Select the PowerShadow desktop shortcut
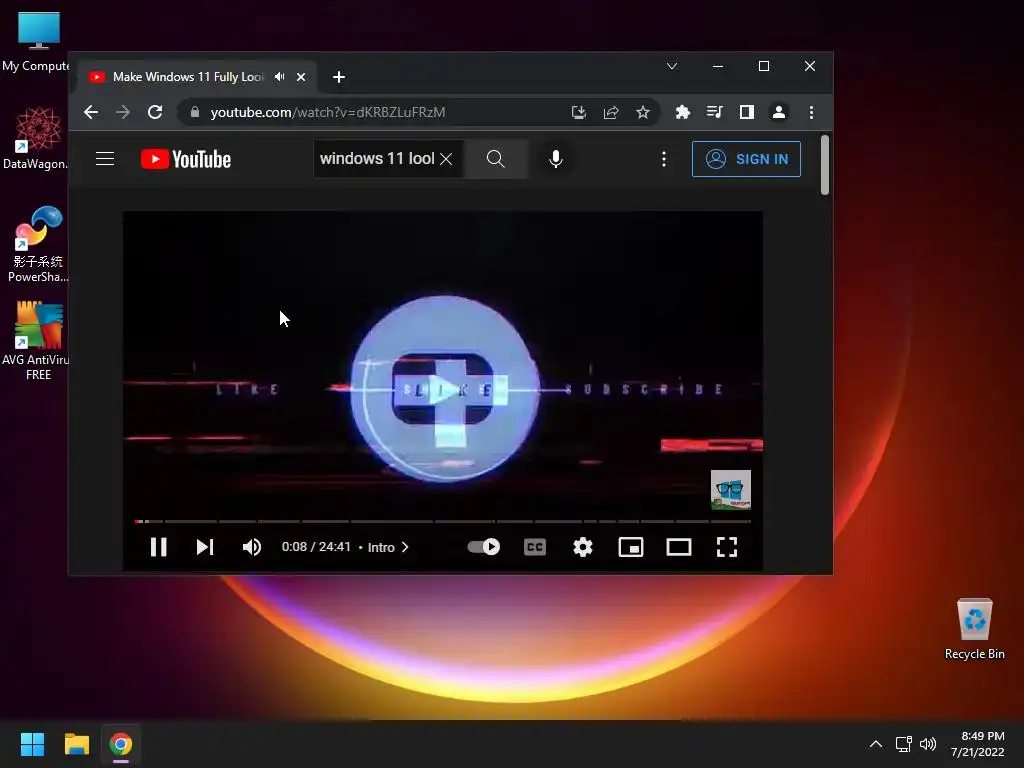Viewport: 1024px width, 768px height. point(37,244)
